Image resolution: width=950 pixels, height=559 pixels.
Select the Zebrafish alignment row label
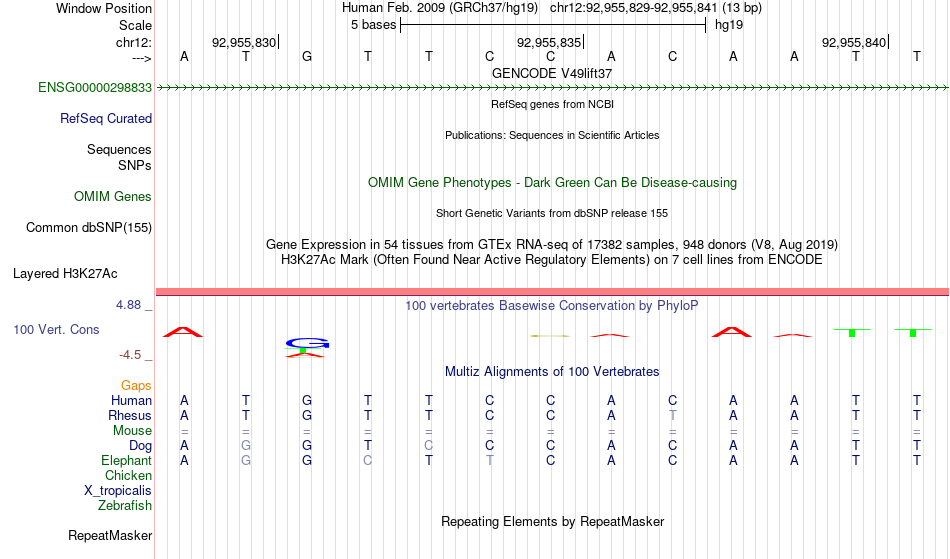(125, 506)
